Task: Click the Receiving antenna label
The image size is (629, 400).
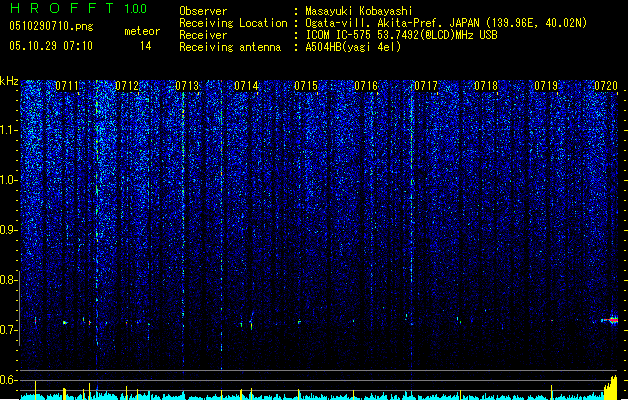Action: point(230,47)
